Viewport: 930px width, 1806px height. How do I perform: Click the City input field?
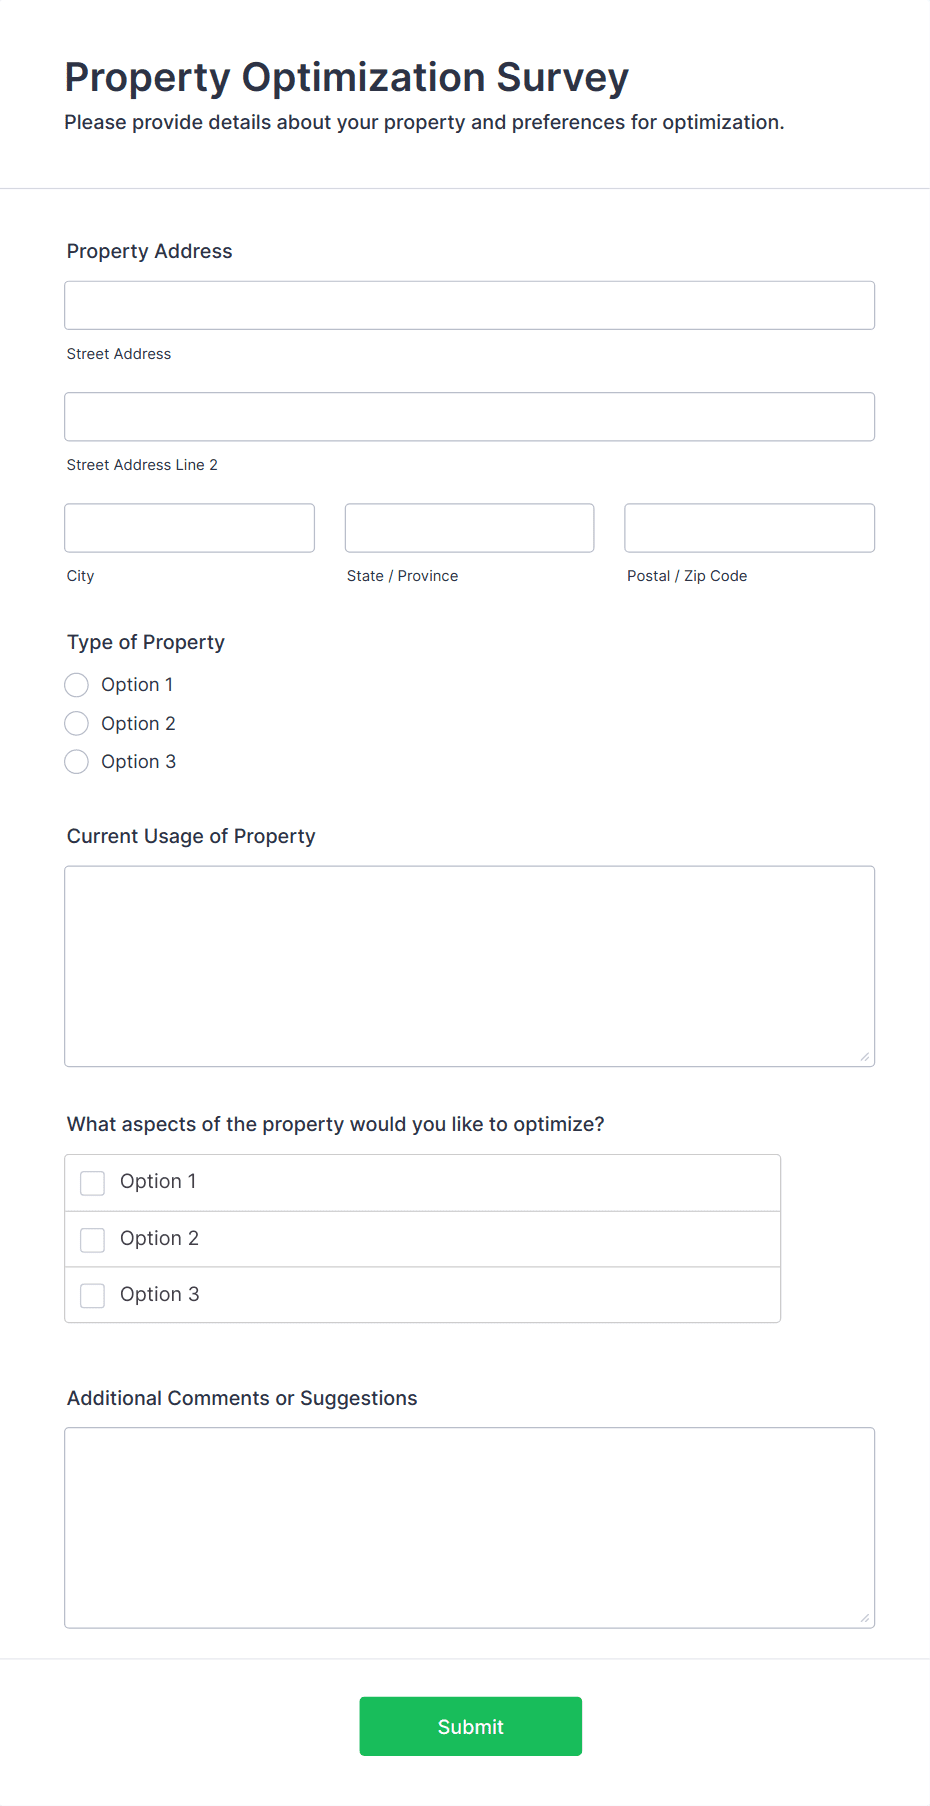pos(189,528)
